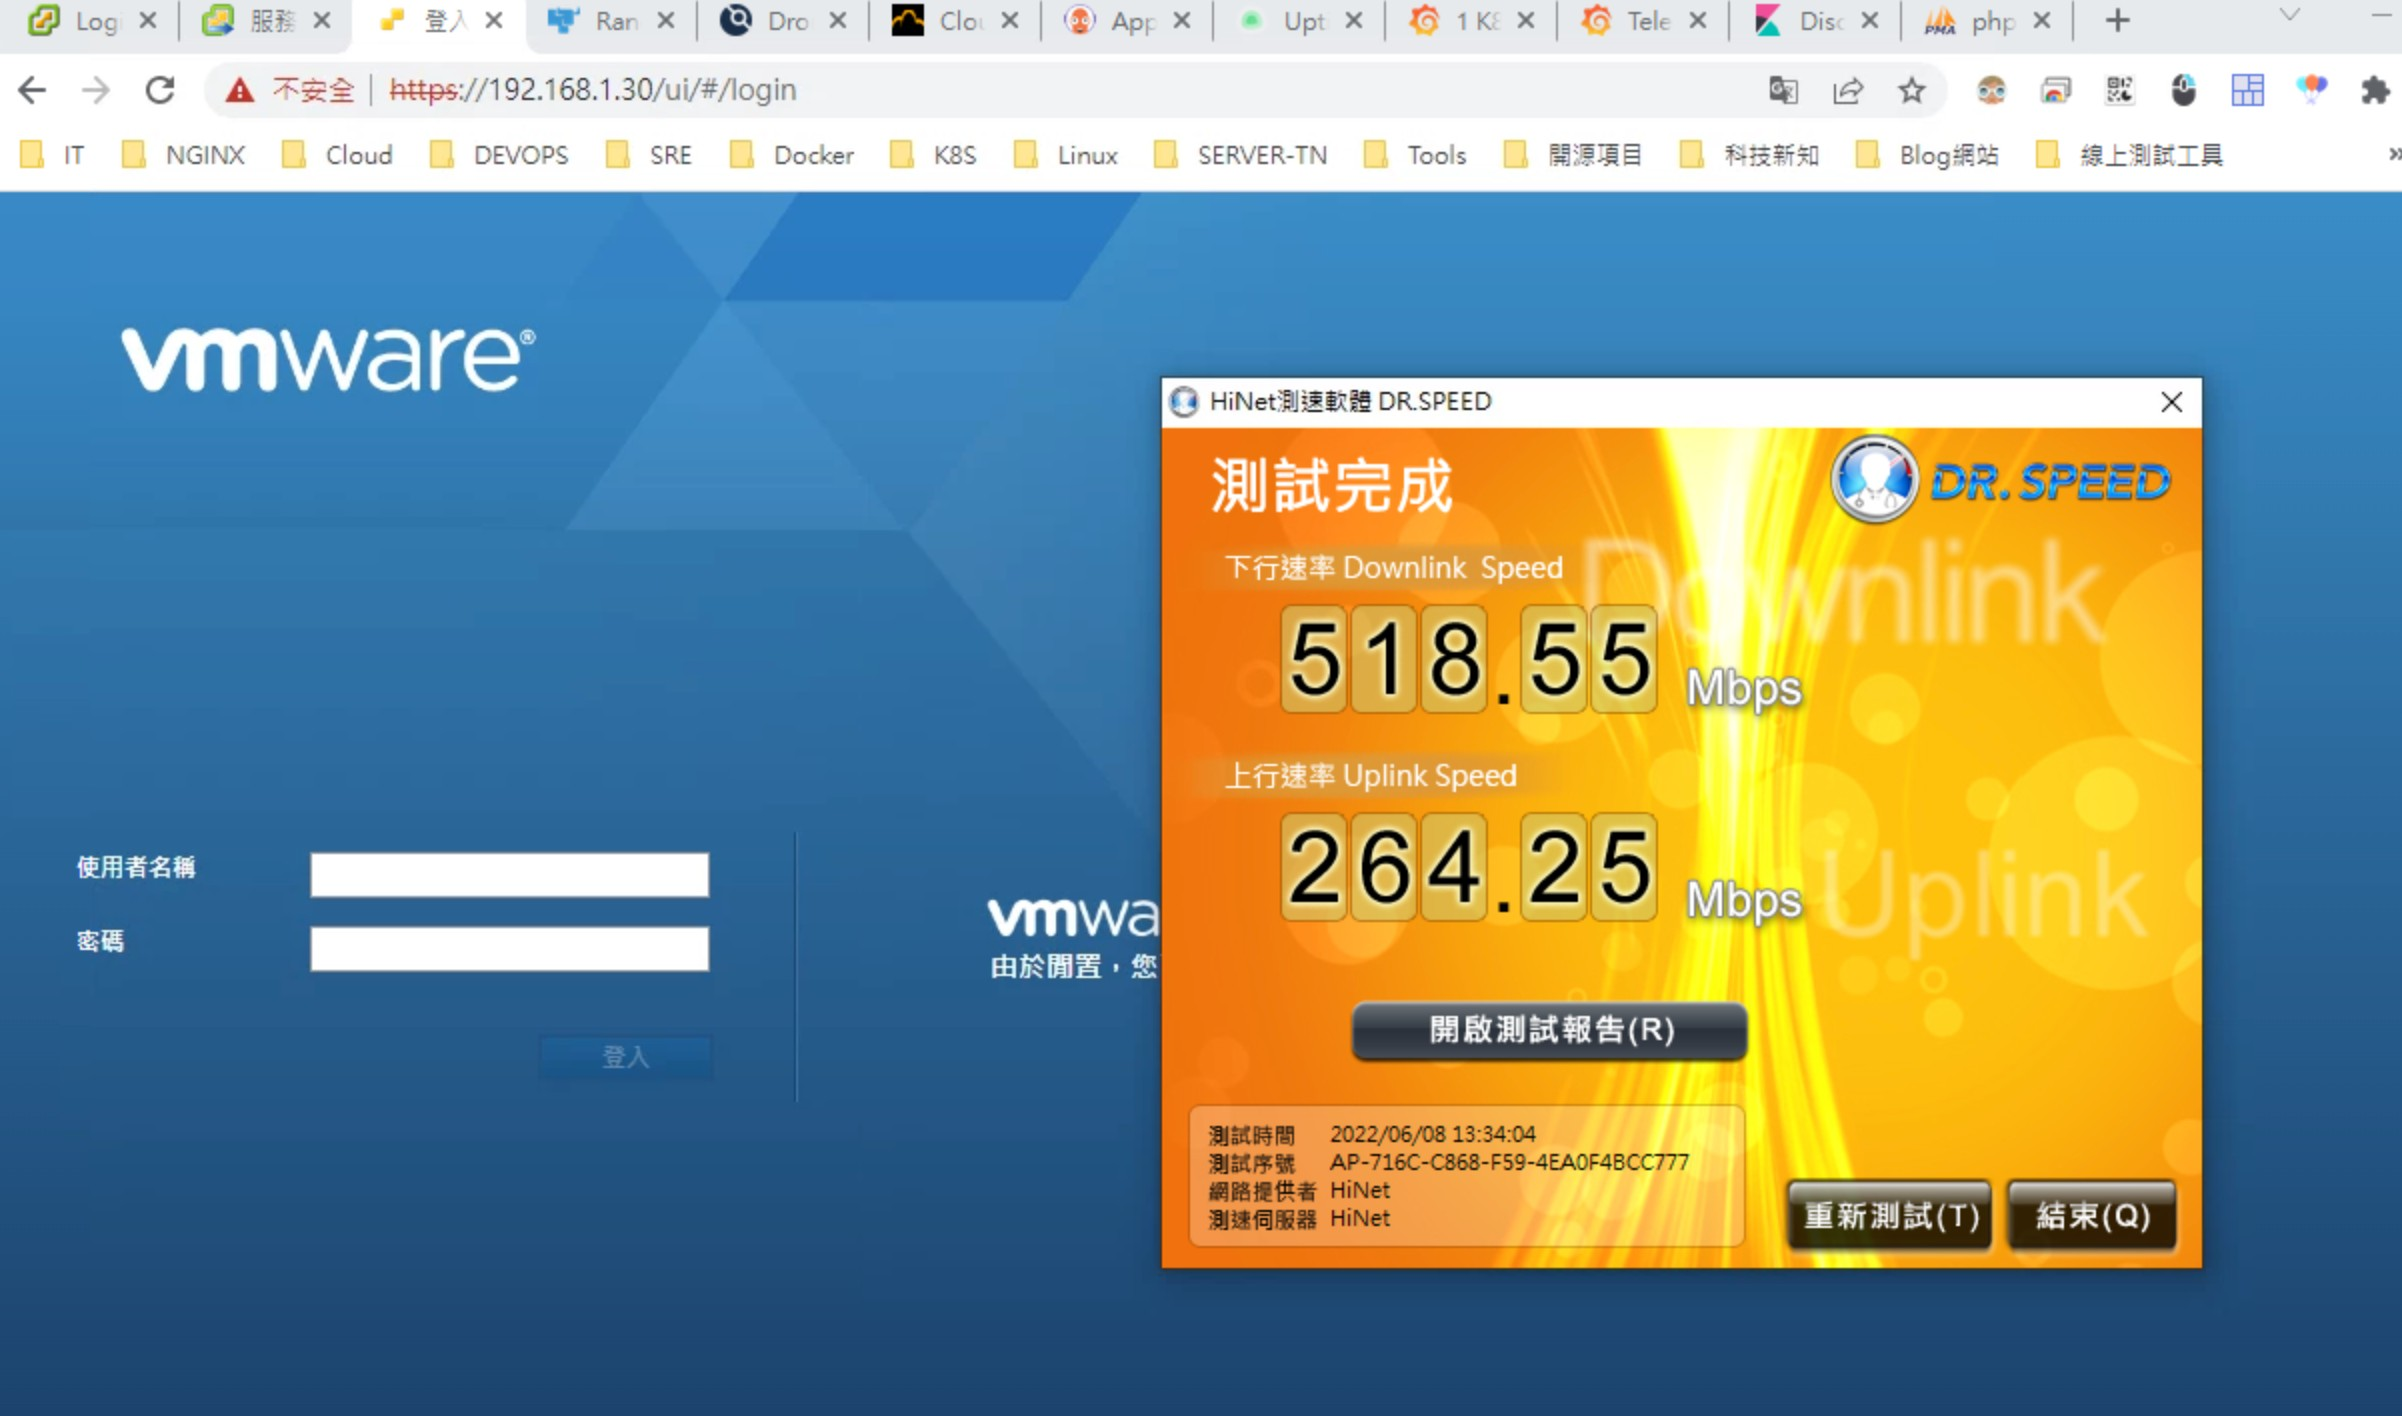Close the DR.SPEED window
The image size is (2402, 1416).
[x=2171, y=402]
